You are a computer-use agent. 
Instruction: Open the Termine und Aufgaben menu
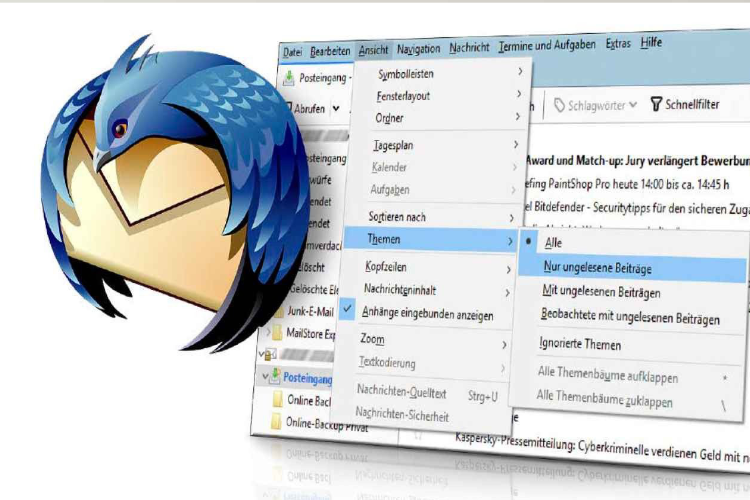pyautogui.click(x=547, y=45)
